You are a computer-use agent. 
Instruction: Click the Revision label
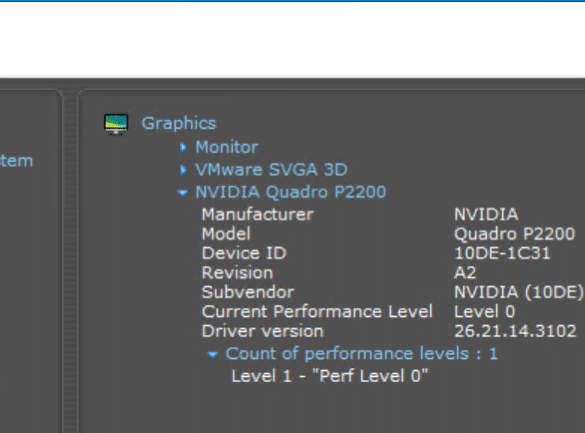point(237,273)
